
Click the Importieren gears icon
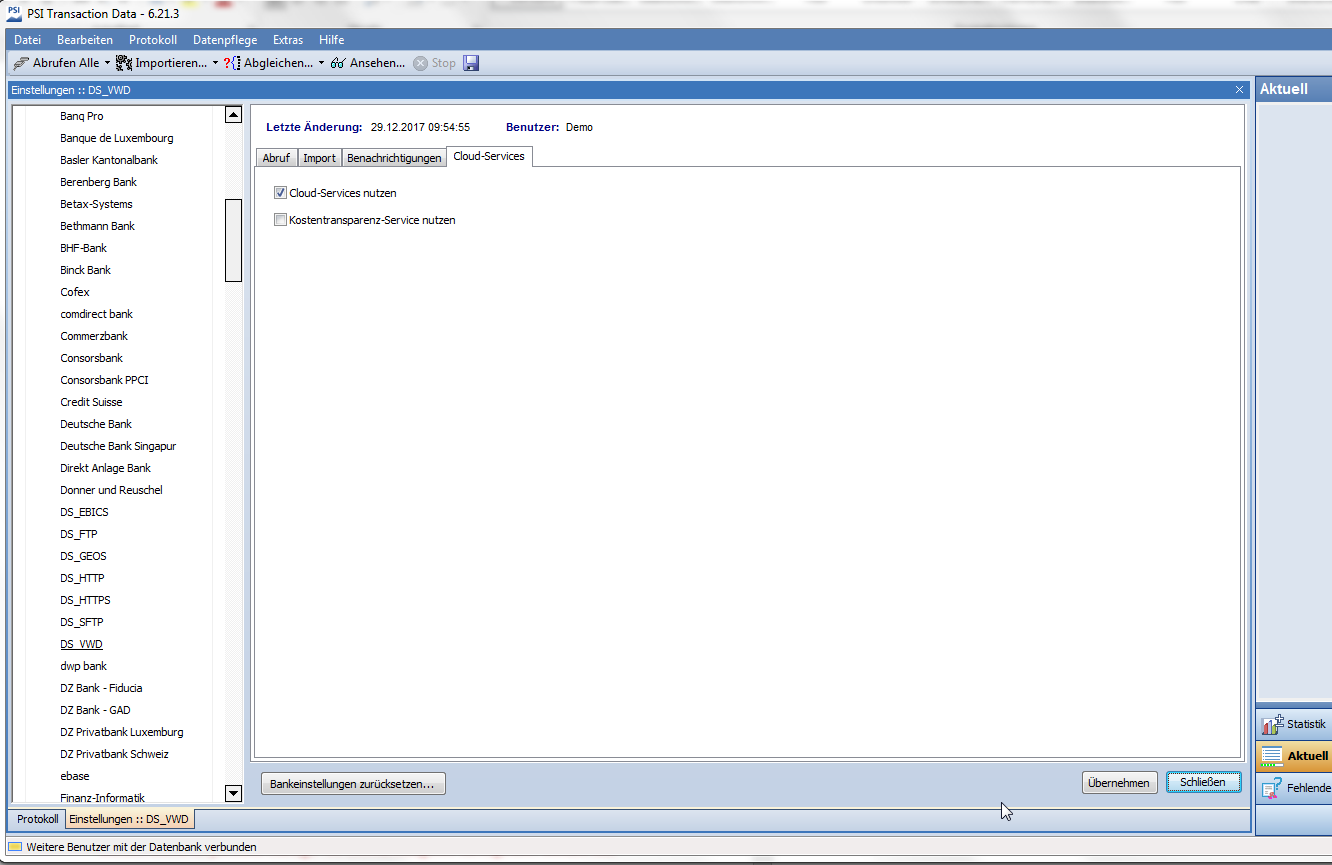124,63
